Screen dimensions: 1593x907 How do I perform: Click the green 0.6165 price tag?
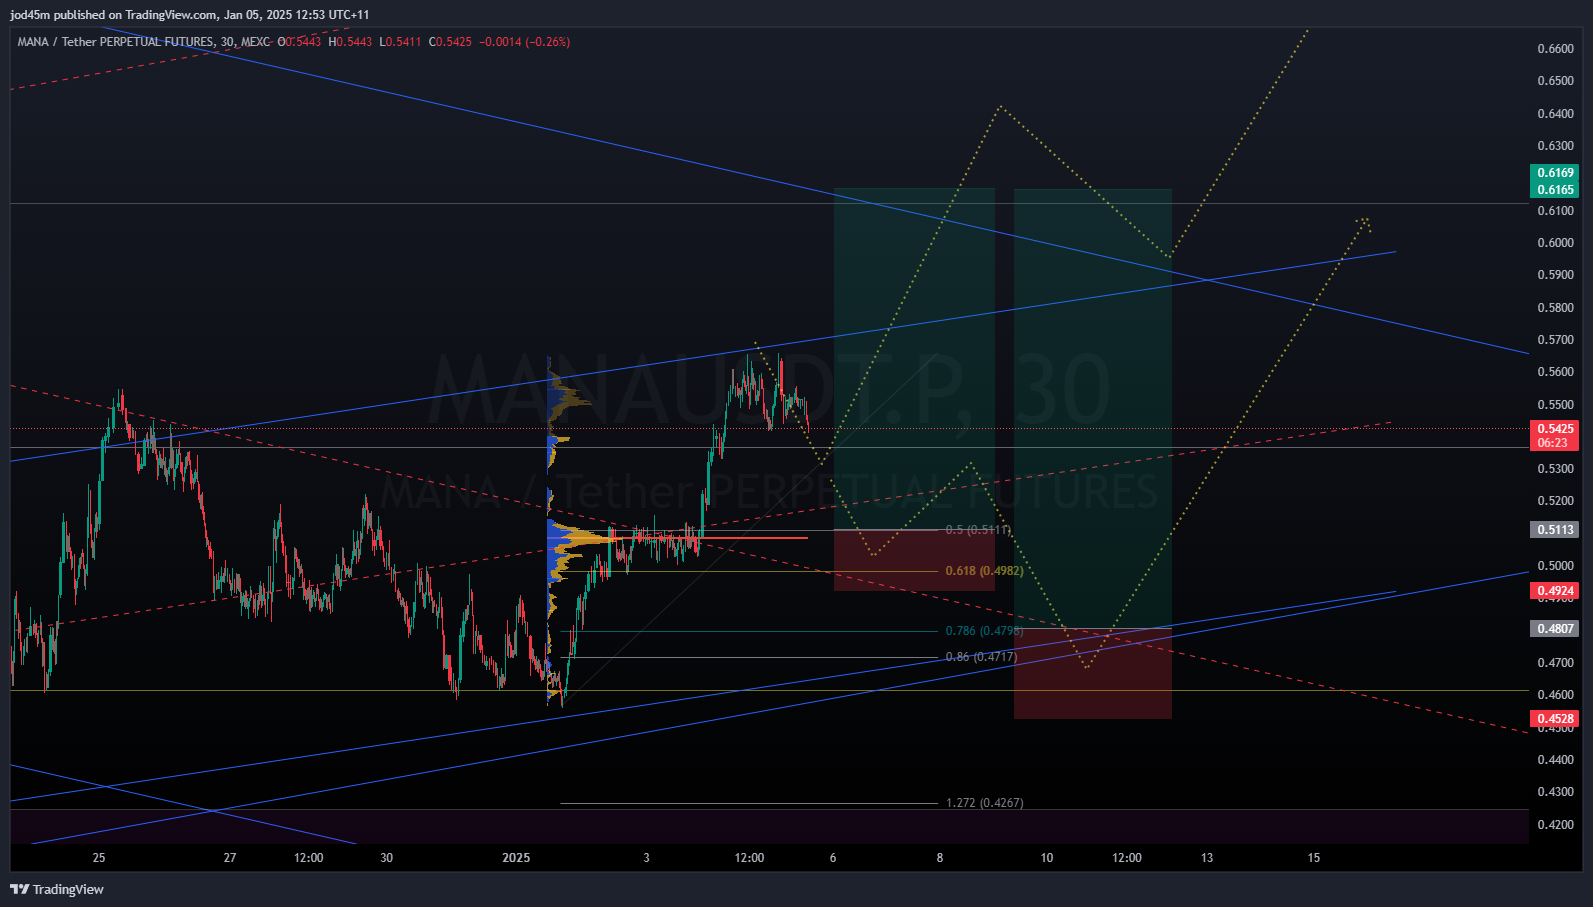tap(1555, 190)
